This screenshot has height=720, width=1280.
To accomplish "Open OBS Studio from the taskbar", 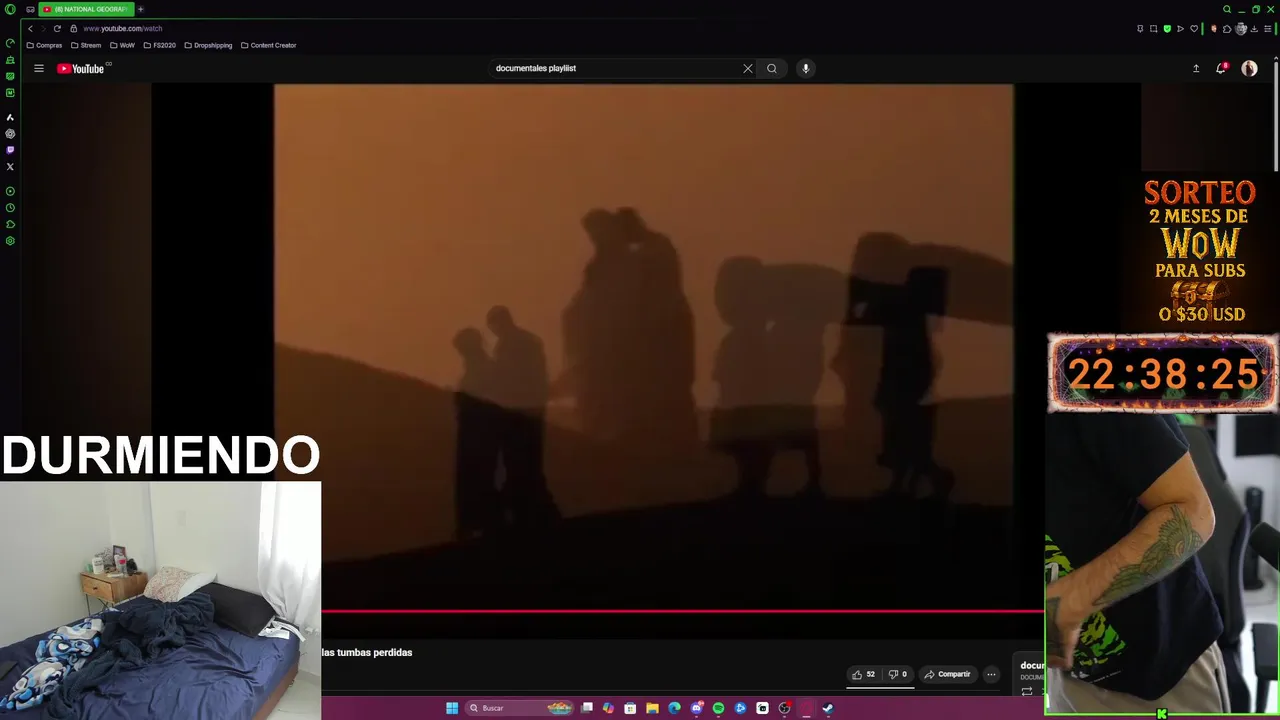I will point(784,708).
